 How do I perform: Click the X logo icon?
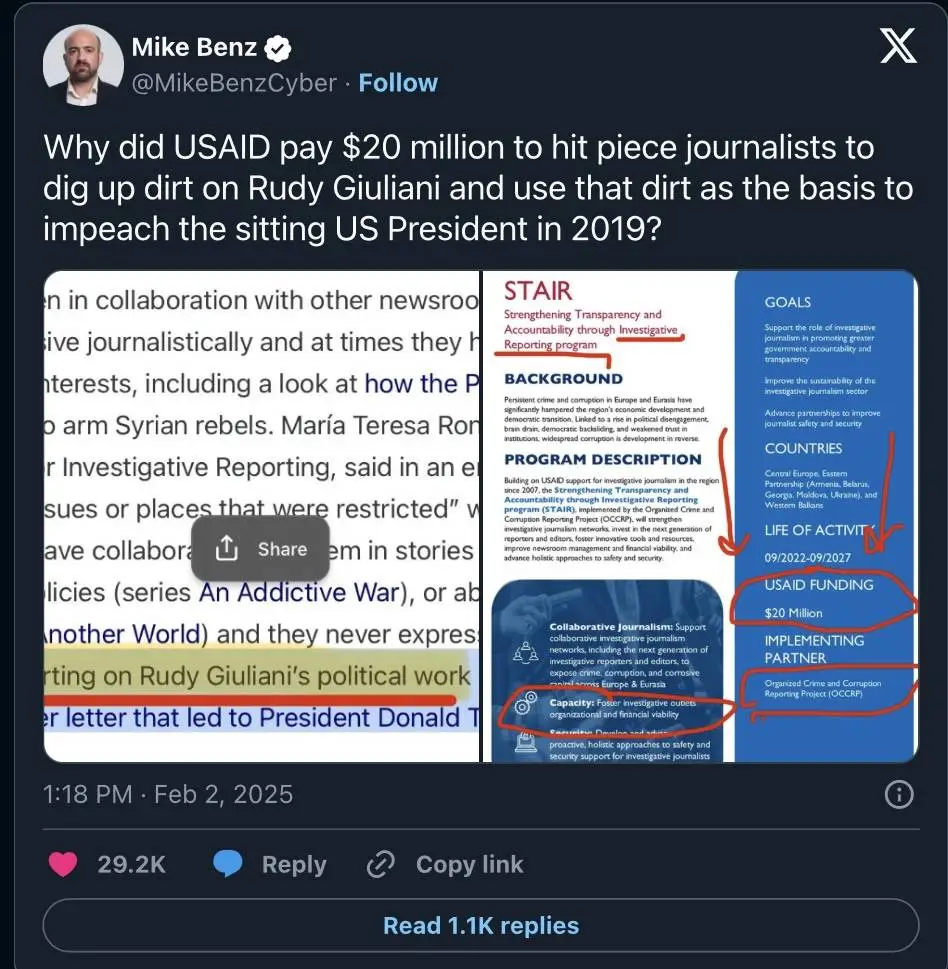click(x=899, y=46)
